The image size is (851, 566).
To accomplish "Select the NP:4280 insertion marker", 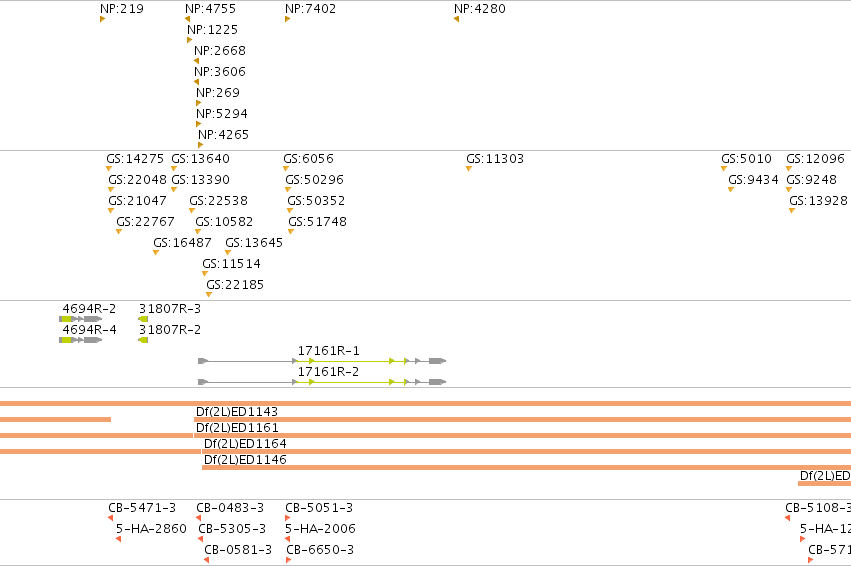I will (456, 20).
